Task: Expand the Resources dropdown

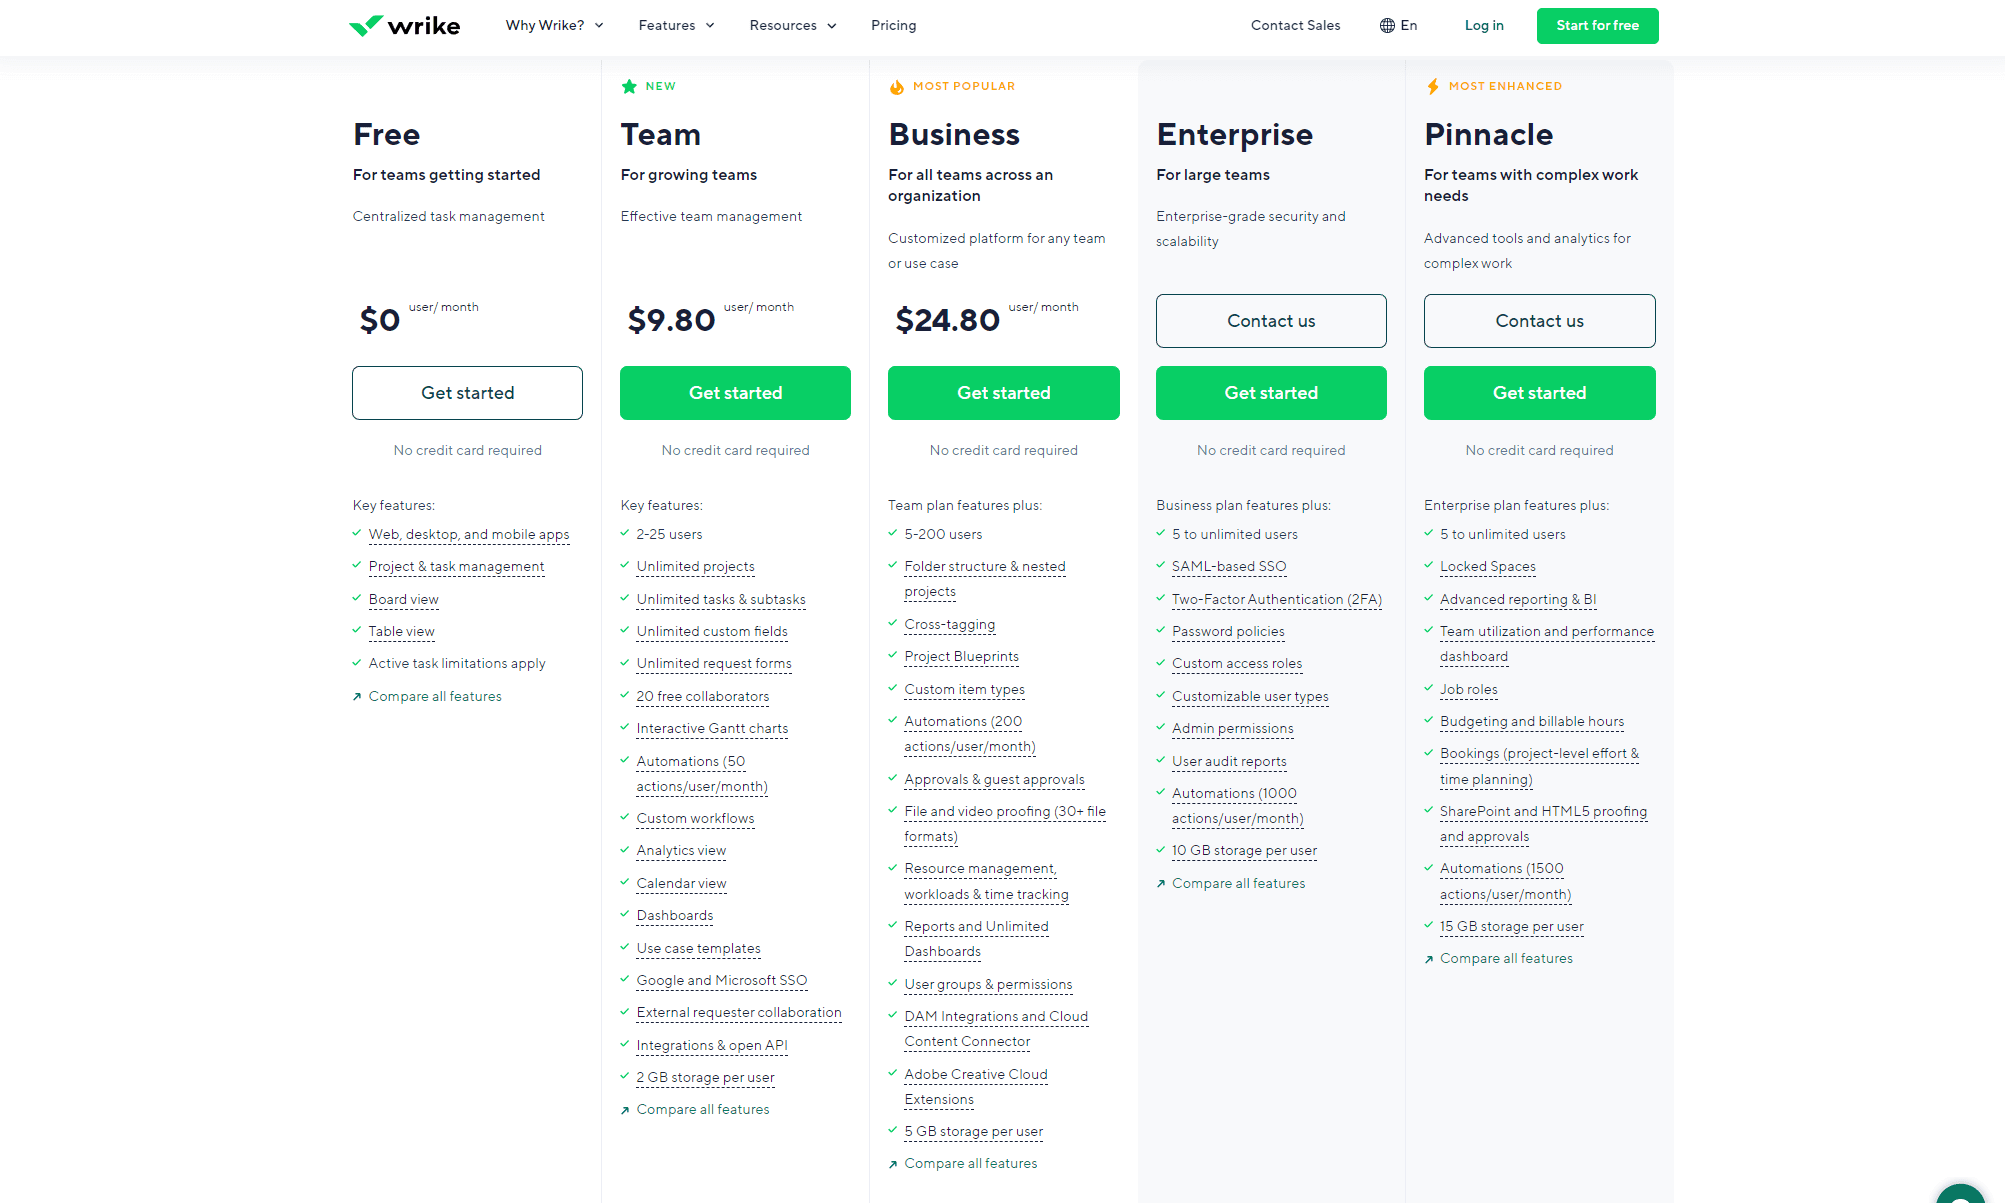Action: (792, 25)
